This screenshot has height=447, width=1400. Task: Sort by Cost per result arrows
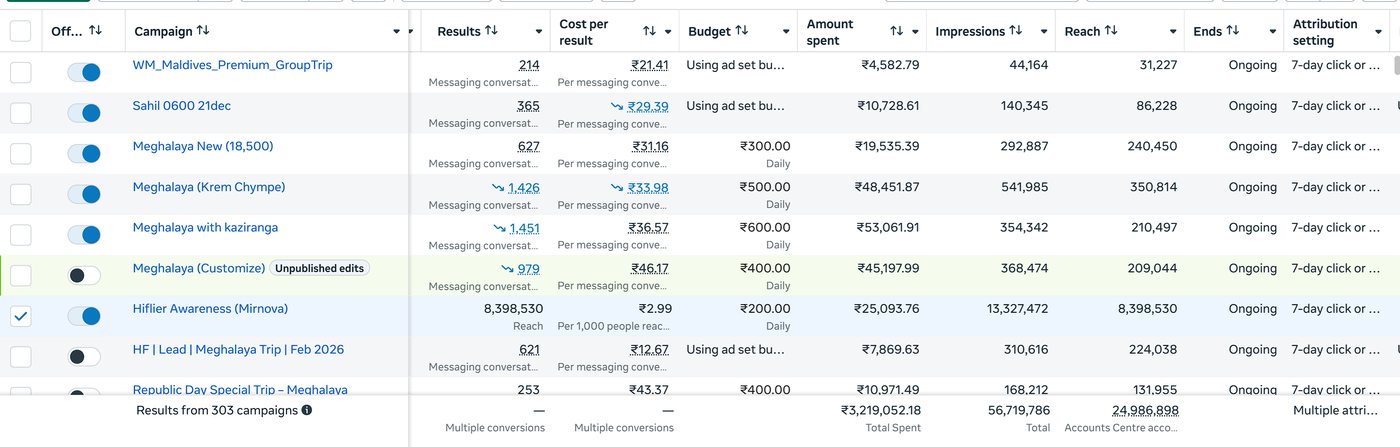click(x=649, y=31)
